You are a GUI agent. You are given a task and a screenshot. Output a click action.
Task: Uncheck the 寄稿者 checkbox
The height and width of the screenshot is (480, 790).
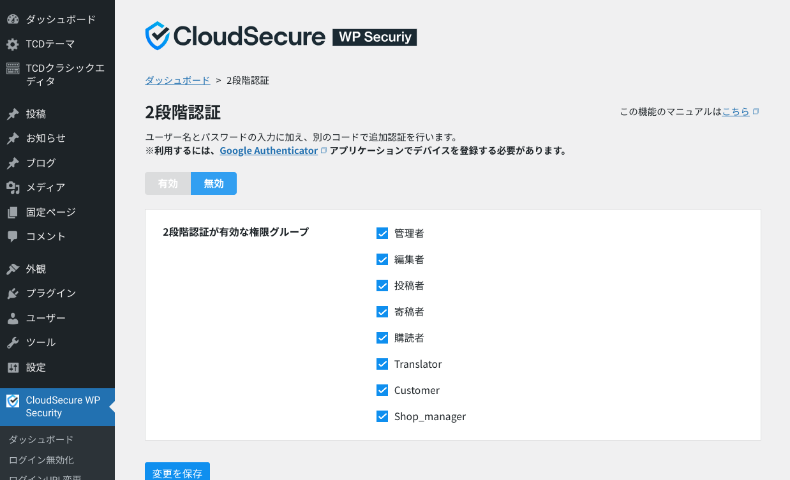(x=382, y=312)
